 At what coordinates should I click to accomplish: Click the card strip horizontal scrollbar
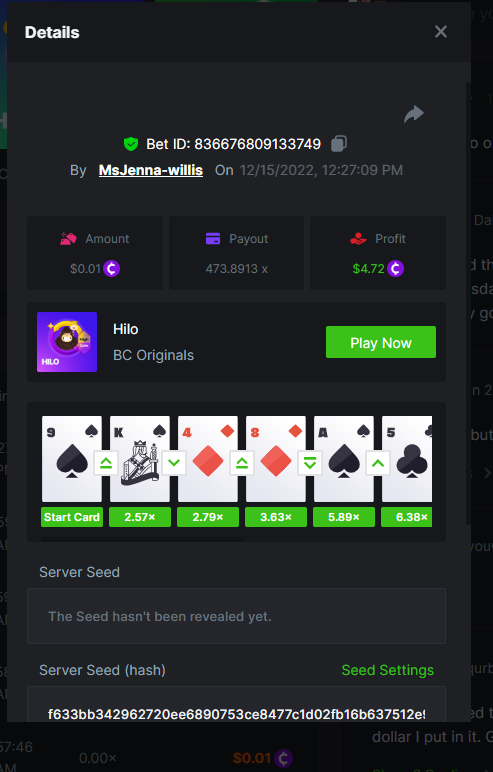pyautogui.click(x=143, y=540)
